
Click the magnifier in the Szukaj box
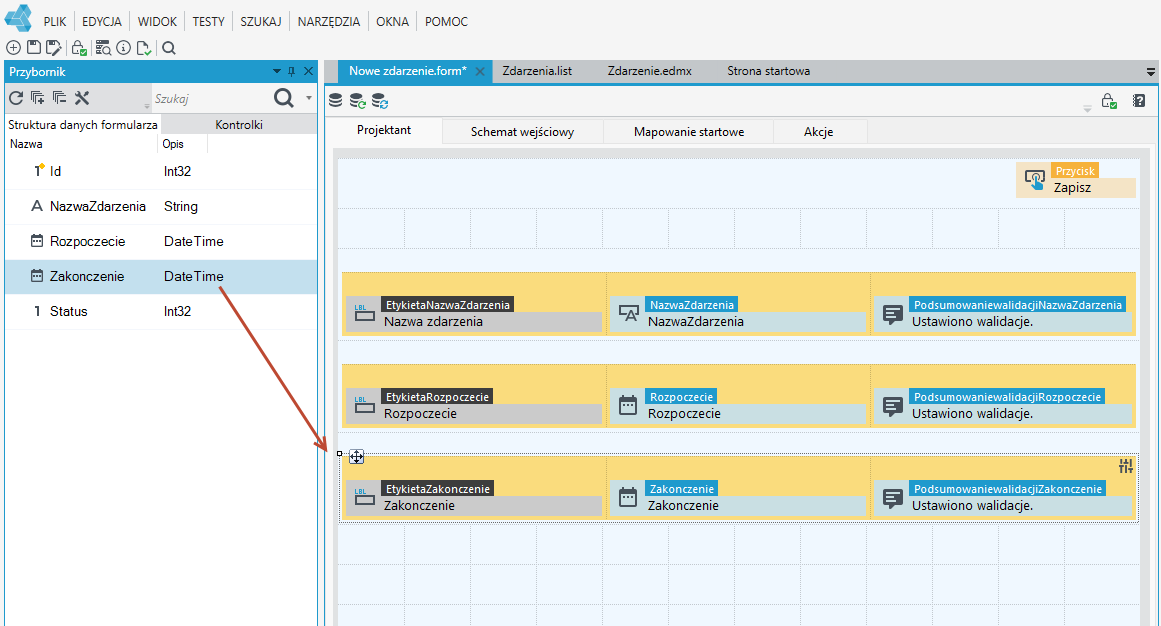click(x=284, y=98)
